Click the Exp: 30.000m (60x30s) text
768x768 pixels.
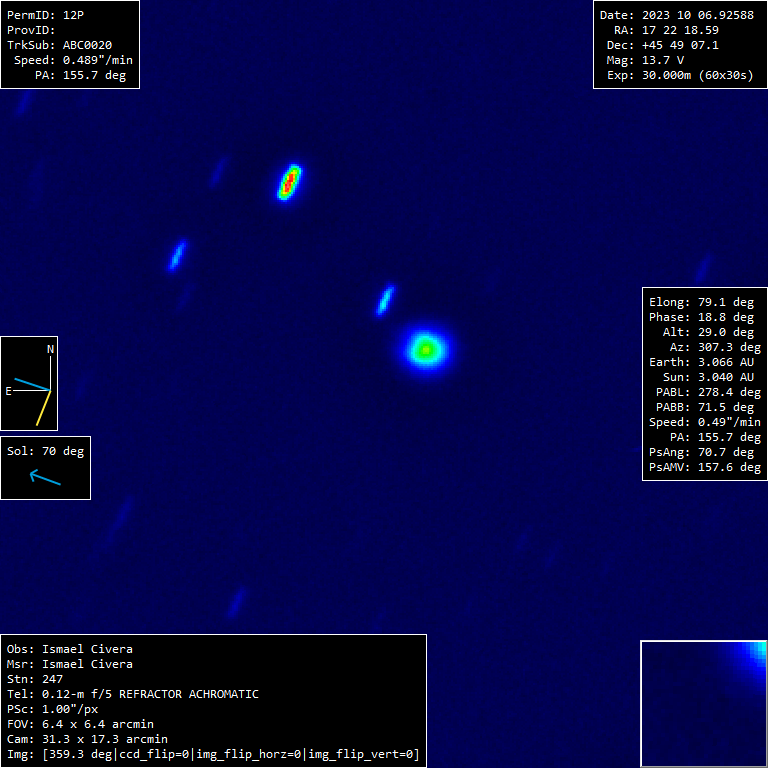coord(680,75)
